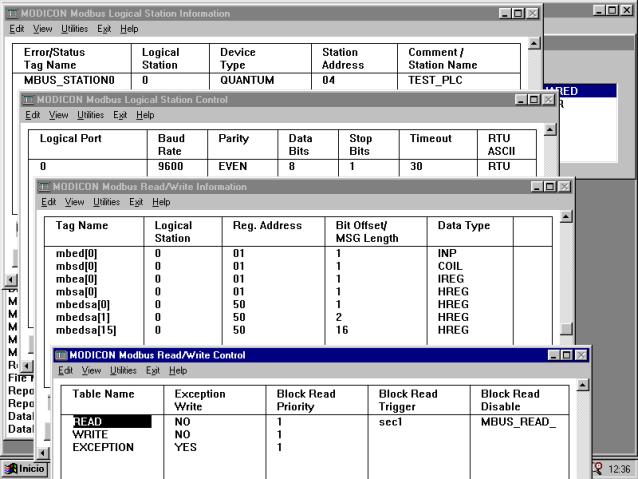Screen dimensions: 638x479
Task: Click the Inicio start button
Action: pos(25,469)
